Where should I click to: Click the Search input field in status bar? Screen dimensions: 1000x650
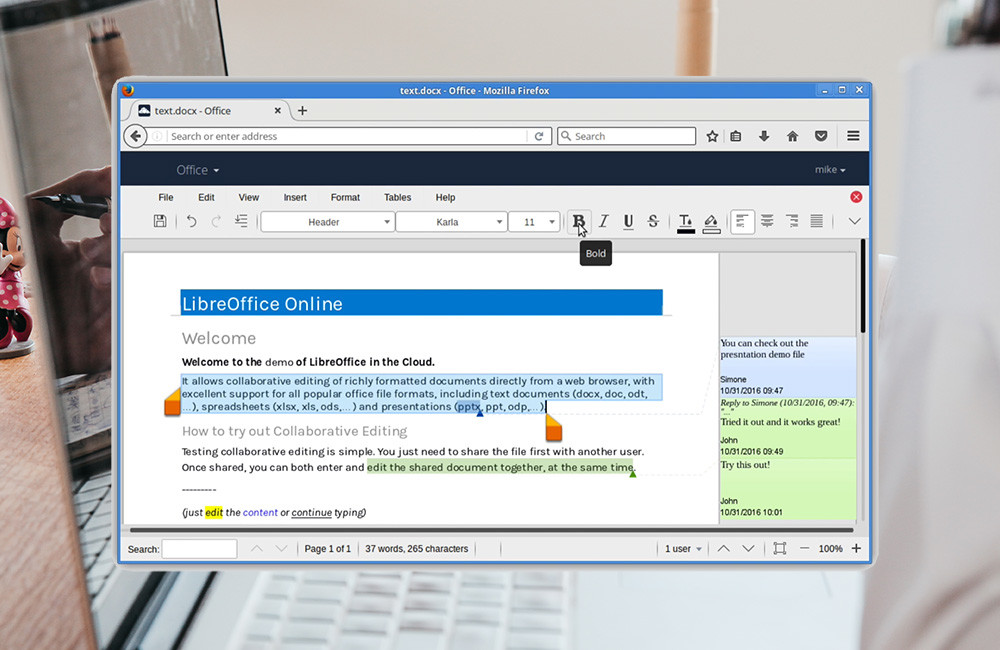tap(199, 549)
